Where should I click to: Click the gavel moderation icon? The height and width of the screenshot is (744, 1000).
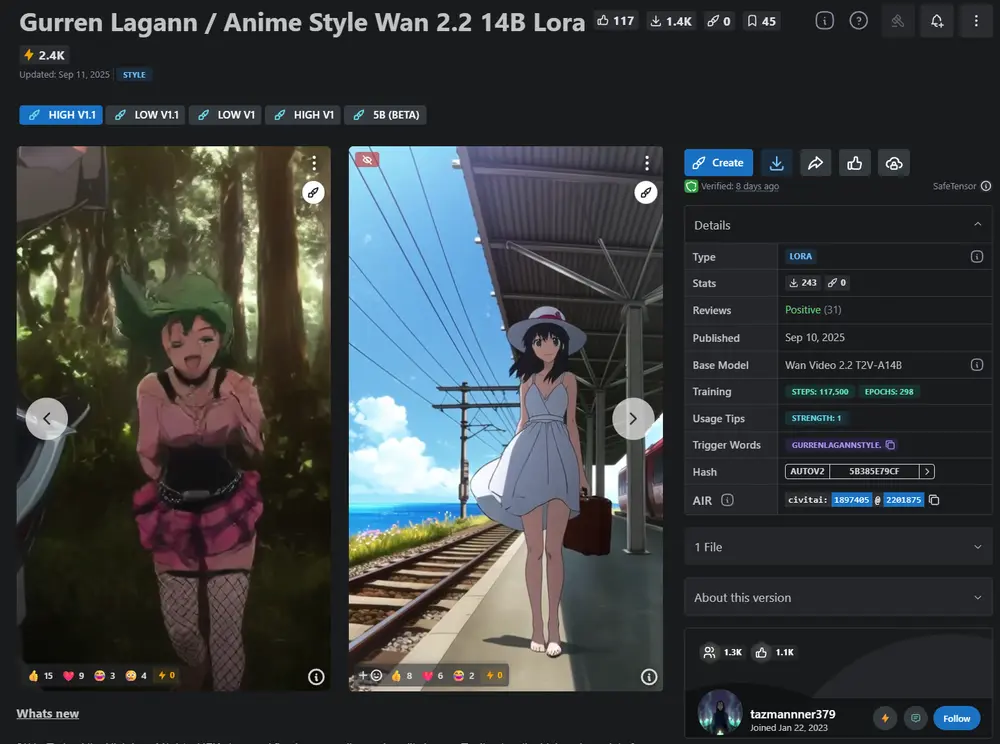click(x=897, y=21)
